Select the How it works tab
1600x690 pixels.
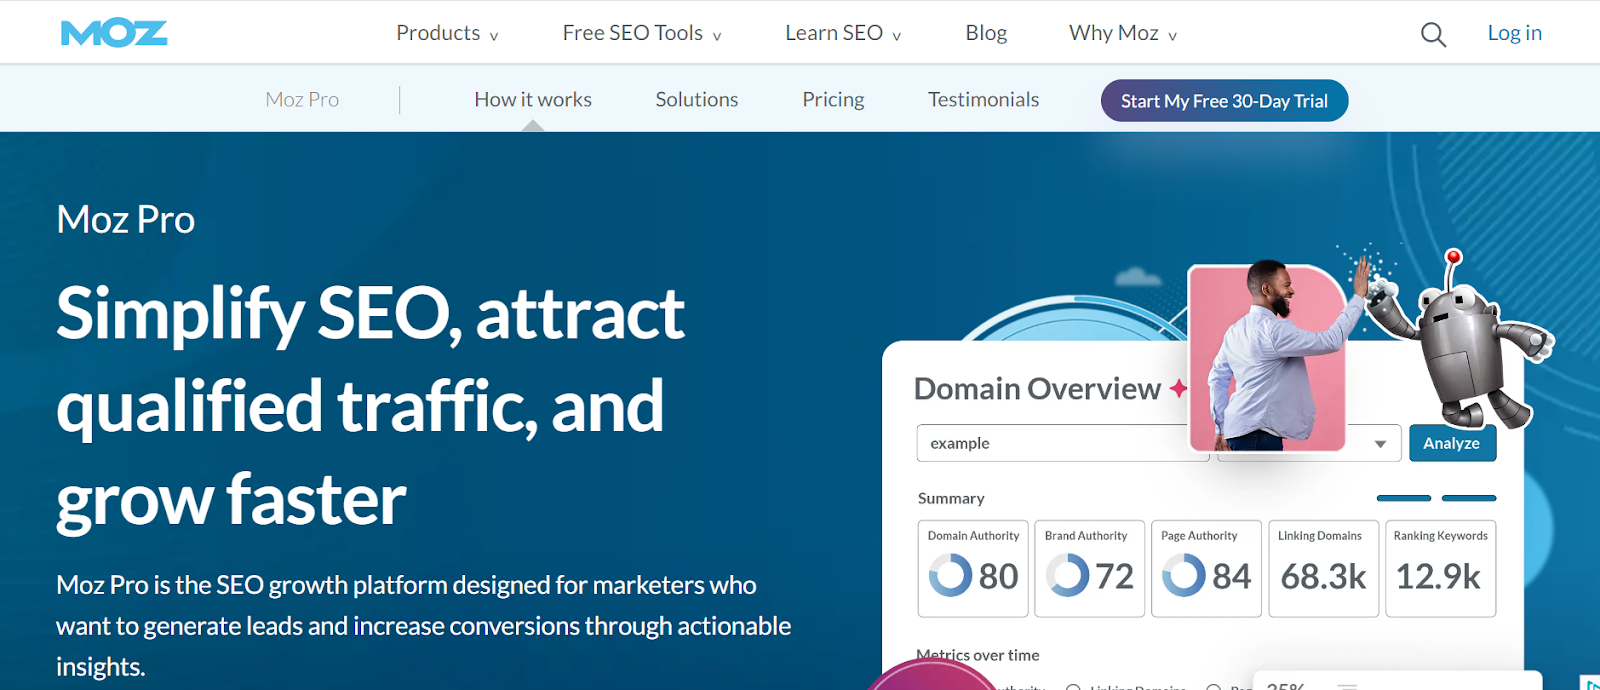(x=533, y=99)
